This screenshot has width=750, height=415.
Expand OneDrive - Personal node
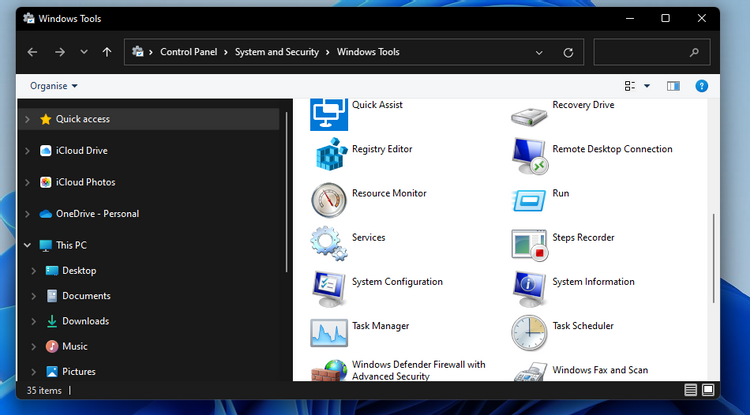click(x=27, y=214)
